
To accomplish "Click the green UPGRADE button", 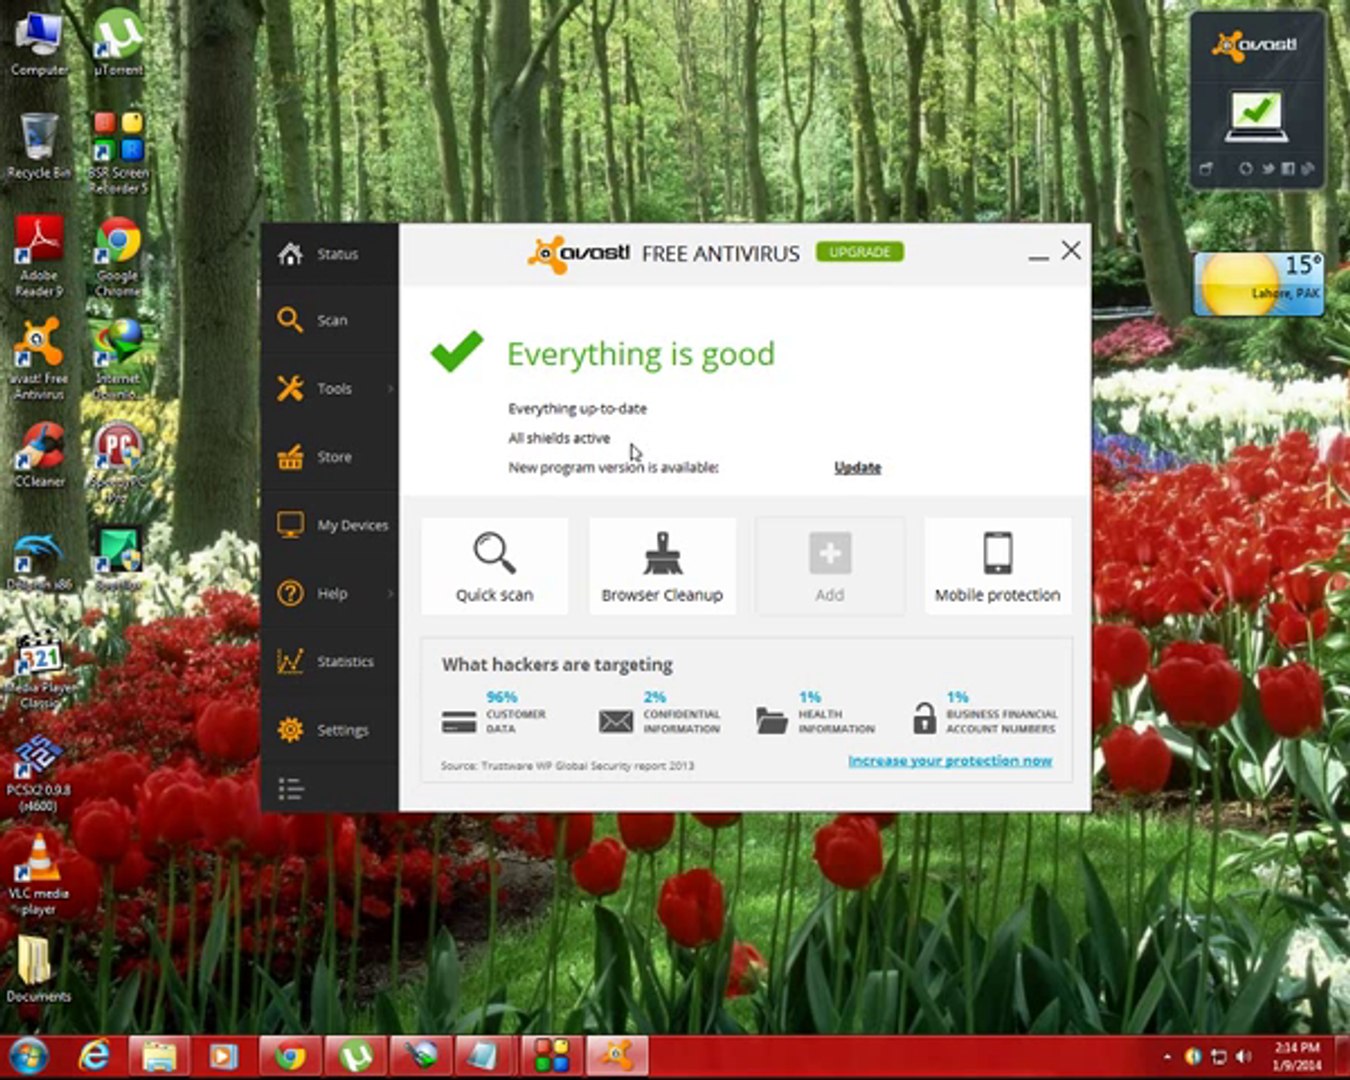I will 859,252.
